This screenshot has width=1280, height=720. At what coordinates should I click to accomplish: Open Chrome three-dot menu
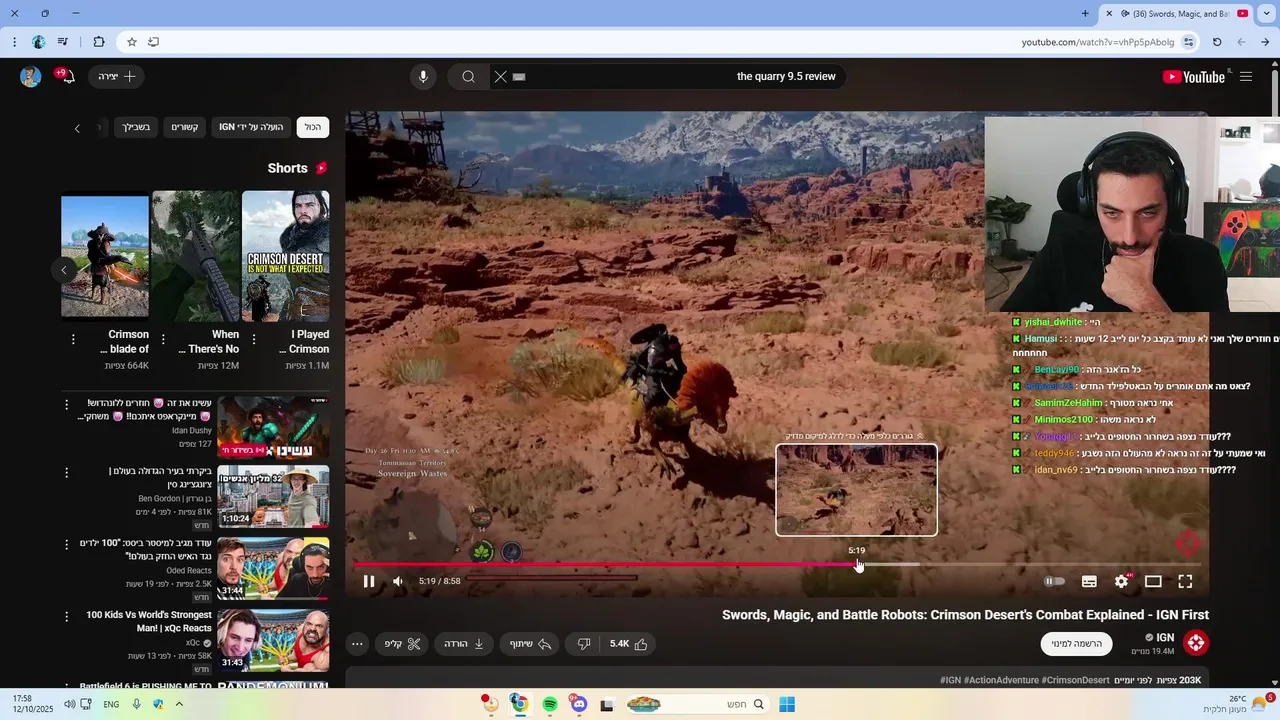(x=14, y=42)
